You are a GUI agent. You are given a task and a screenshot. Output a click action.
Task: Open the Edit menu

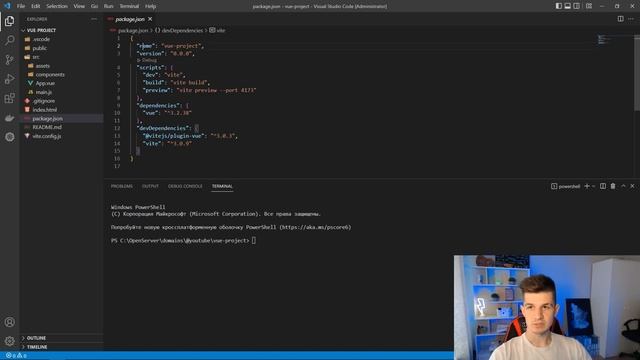[36, 6]
